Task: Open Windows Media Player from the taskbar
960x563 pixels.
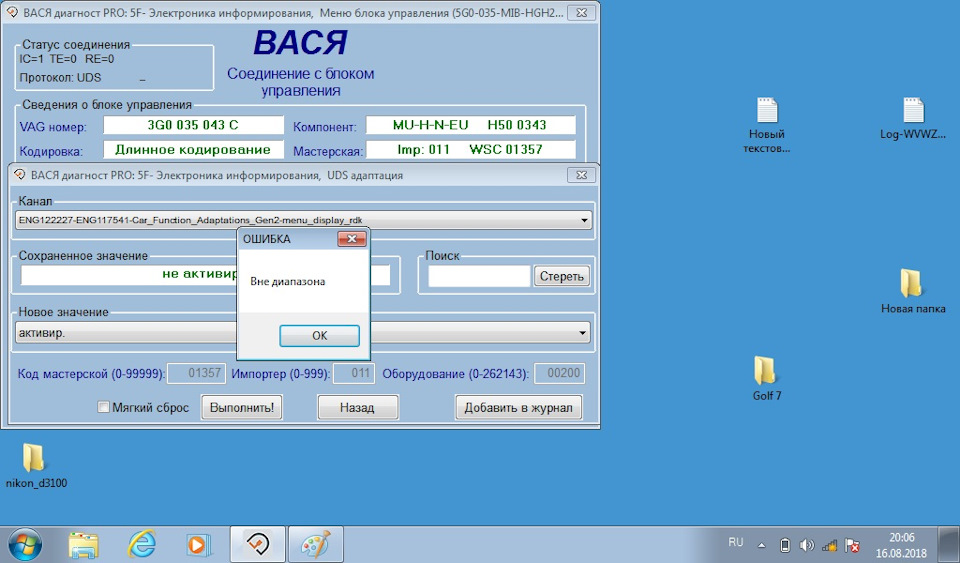Action: 198,544
